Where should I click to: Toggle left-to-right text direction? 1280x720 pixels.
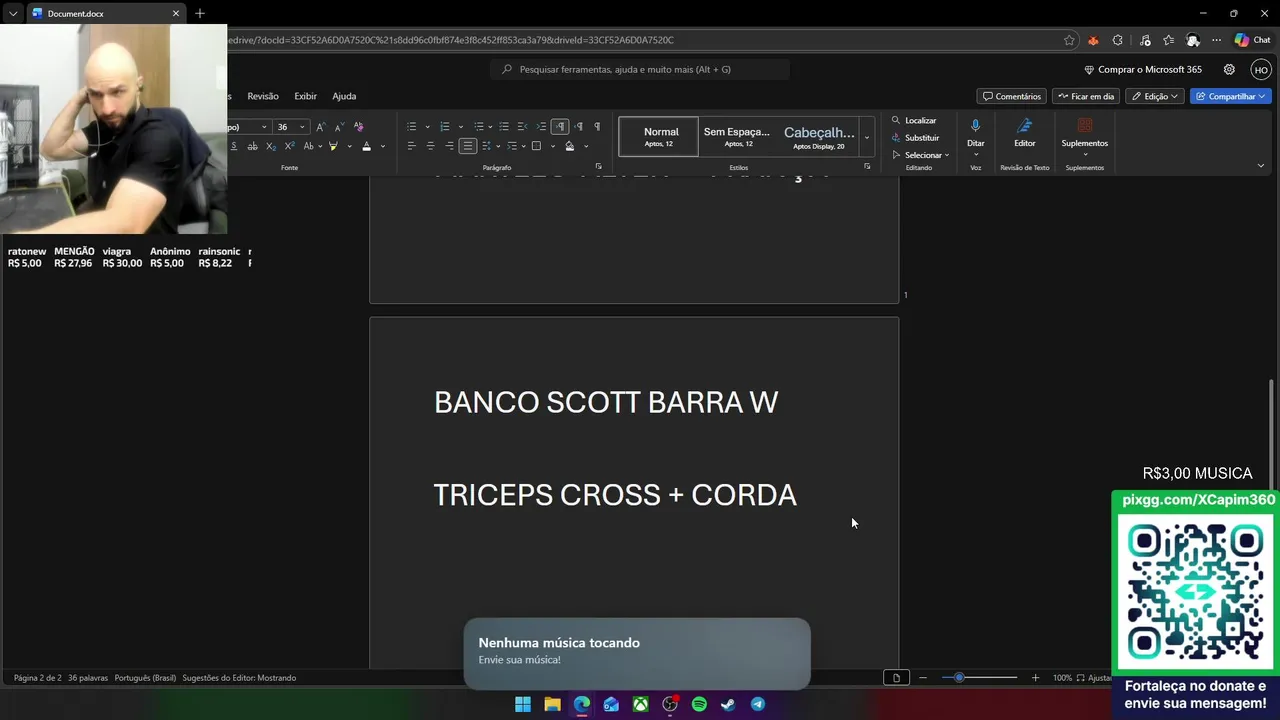pyautogui.click(x=560, y=127)
